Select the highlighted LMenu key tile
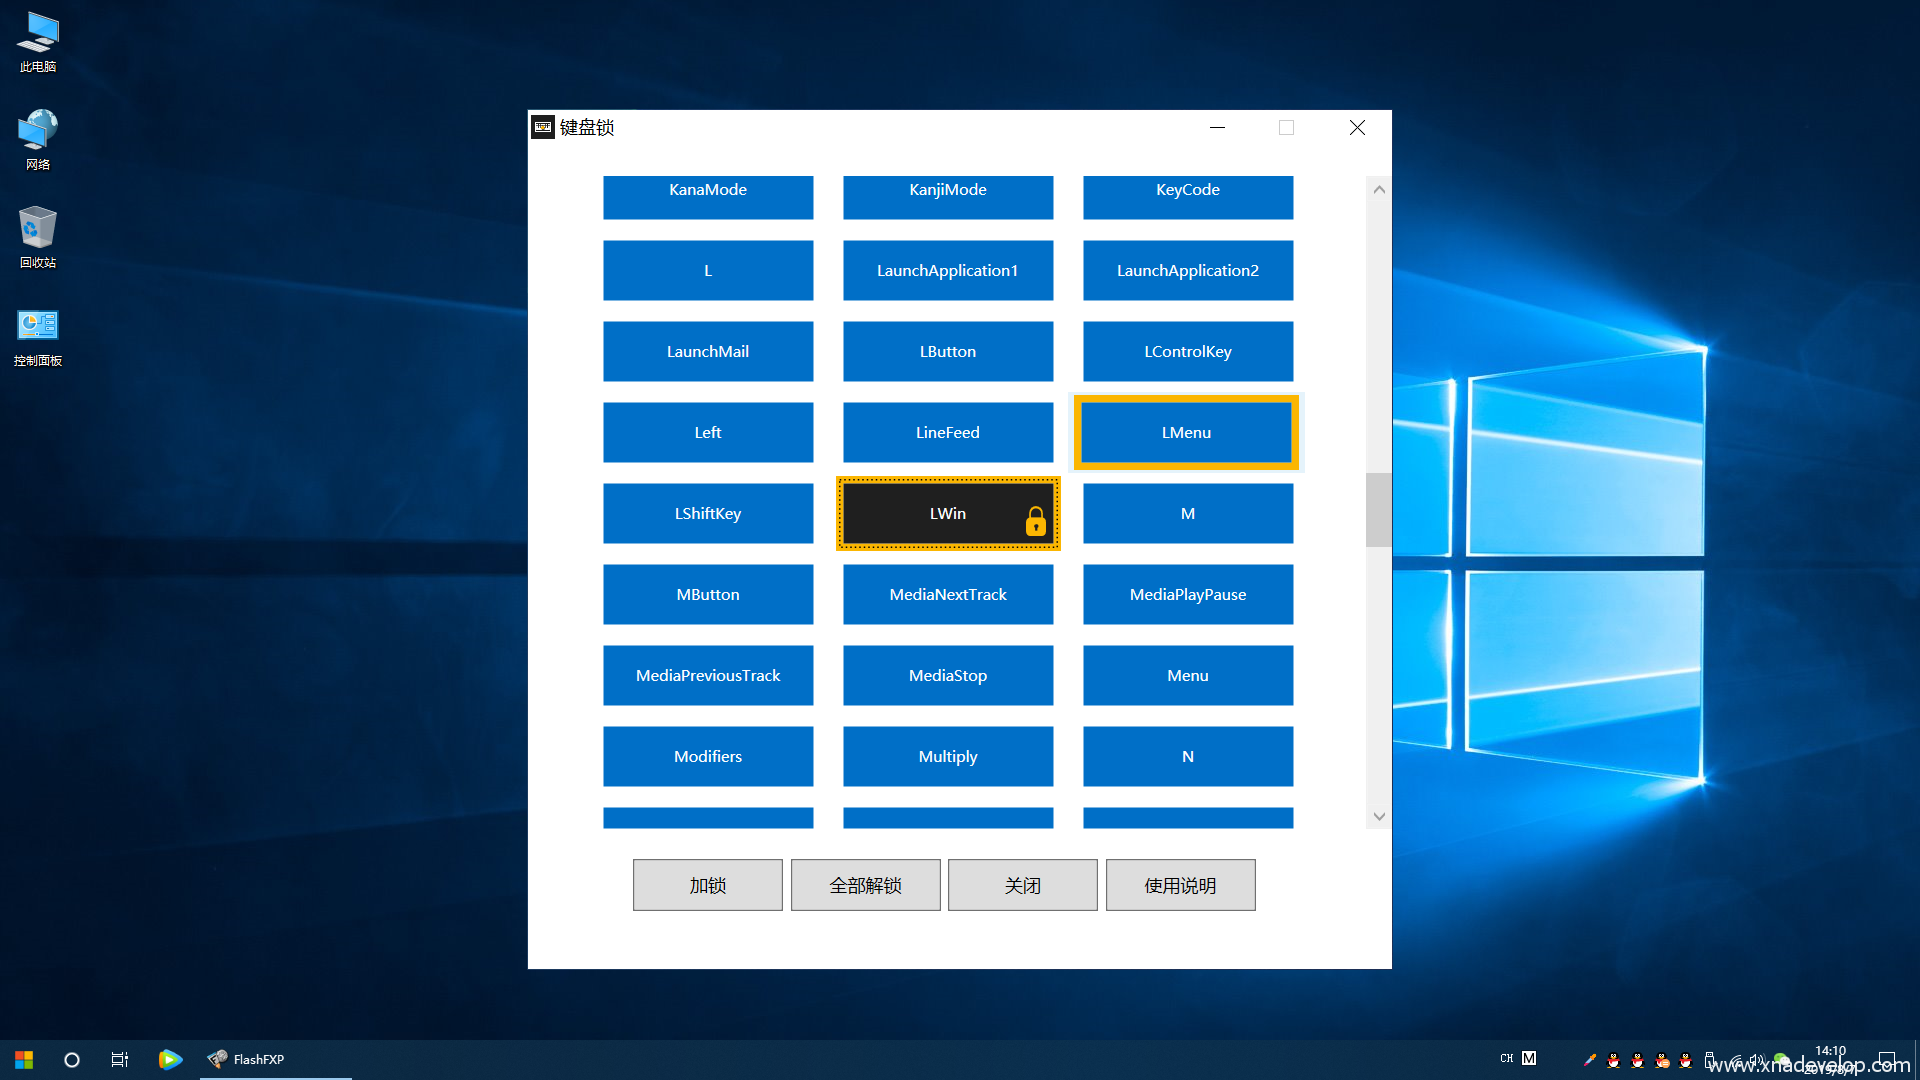Screen dimensions: 1920x1080 tap(1186, 432)
